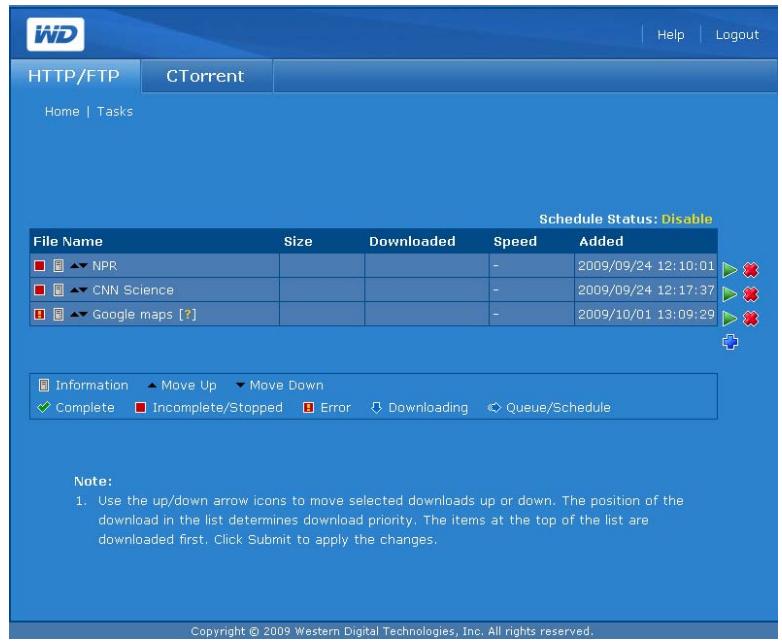782x642 pixels.
Task: Click the date 2009/09/24 12:17:37
Action: pyautogui.click(x=646, y=290)
